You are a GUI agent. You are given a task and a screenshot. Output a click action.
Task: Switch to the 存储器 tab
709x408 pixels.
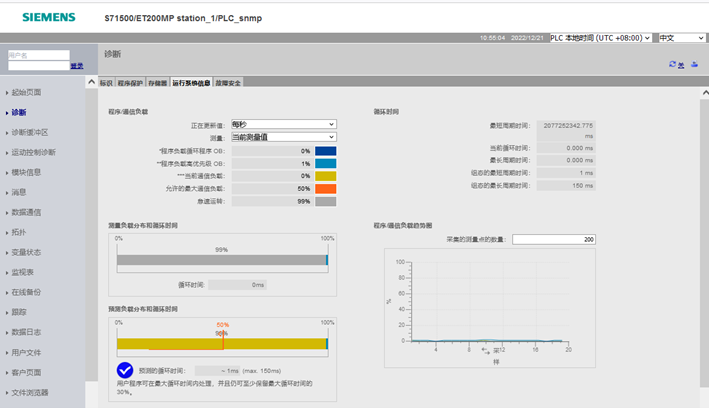(157, 83)
